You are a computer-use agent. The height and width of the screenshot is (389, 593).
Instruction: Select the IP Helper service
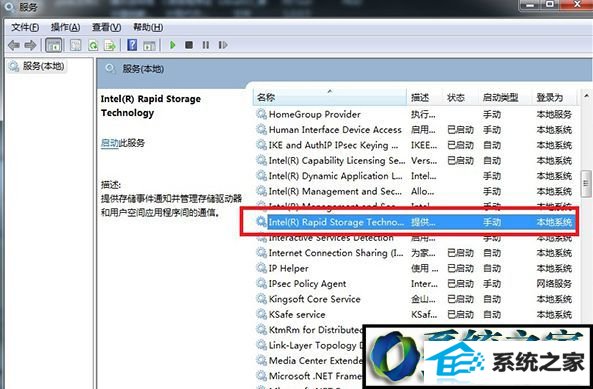[x=415, y=268]
